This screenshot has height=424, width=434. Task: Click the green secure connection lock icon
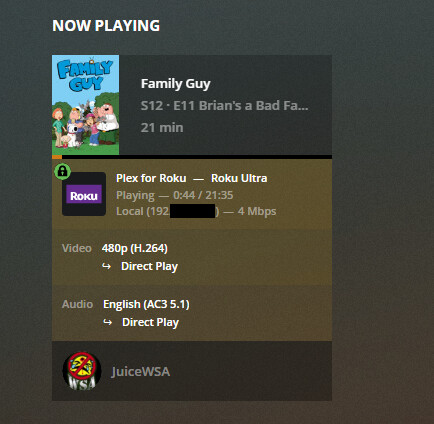tap(62, 172)
